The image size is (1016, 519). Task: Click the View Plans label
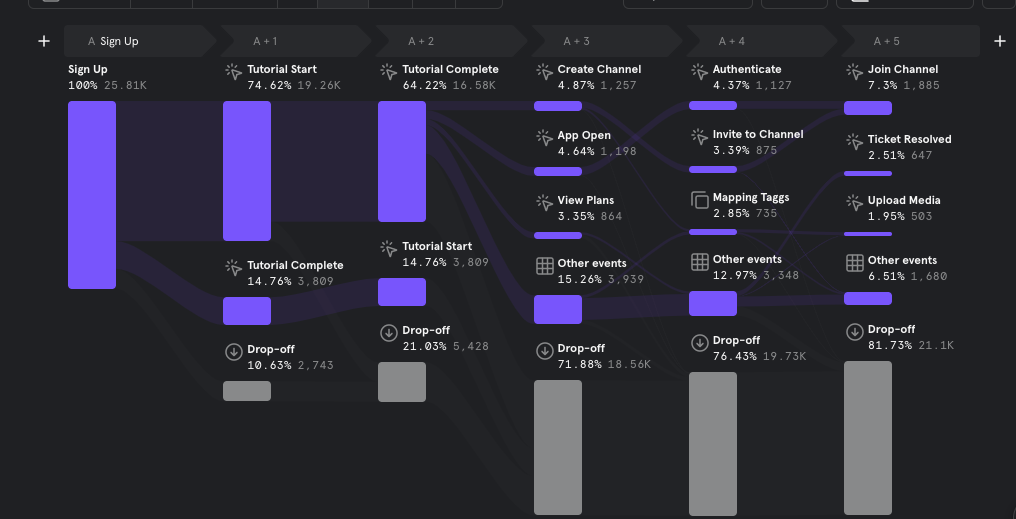coord(586,200)
